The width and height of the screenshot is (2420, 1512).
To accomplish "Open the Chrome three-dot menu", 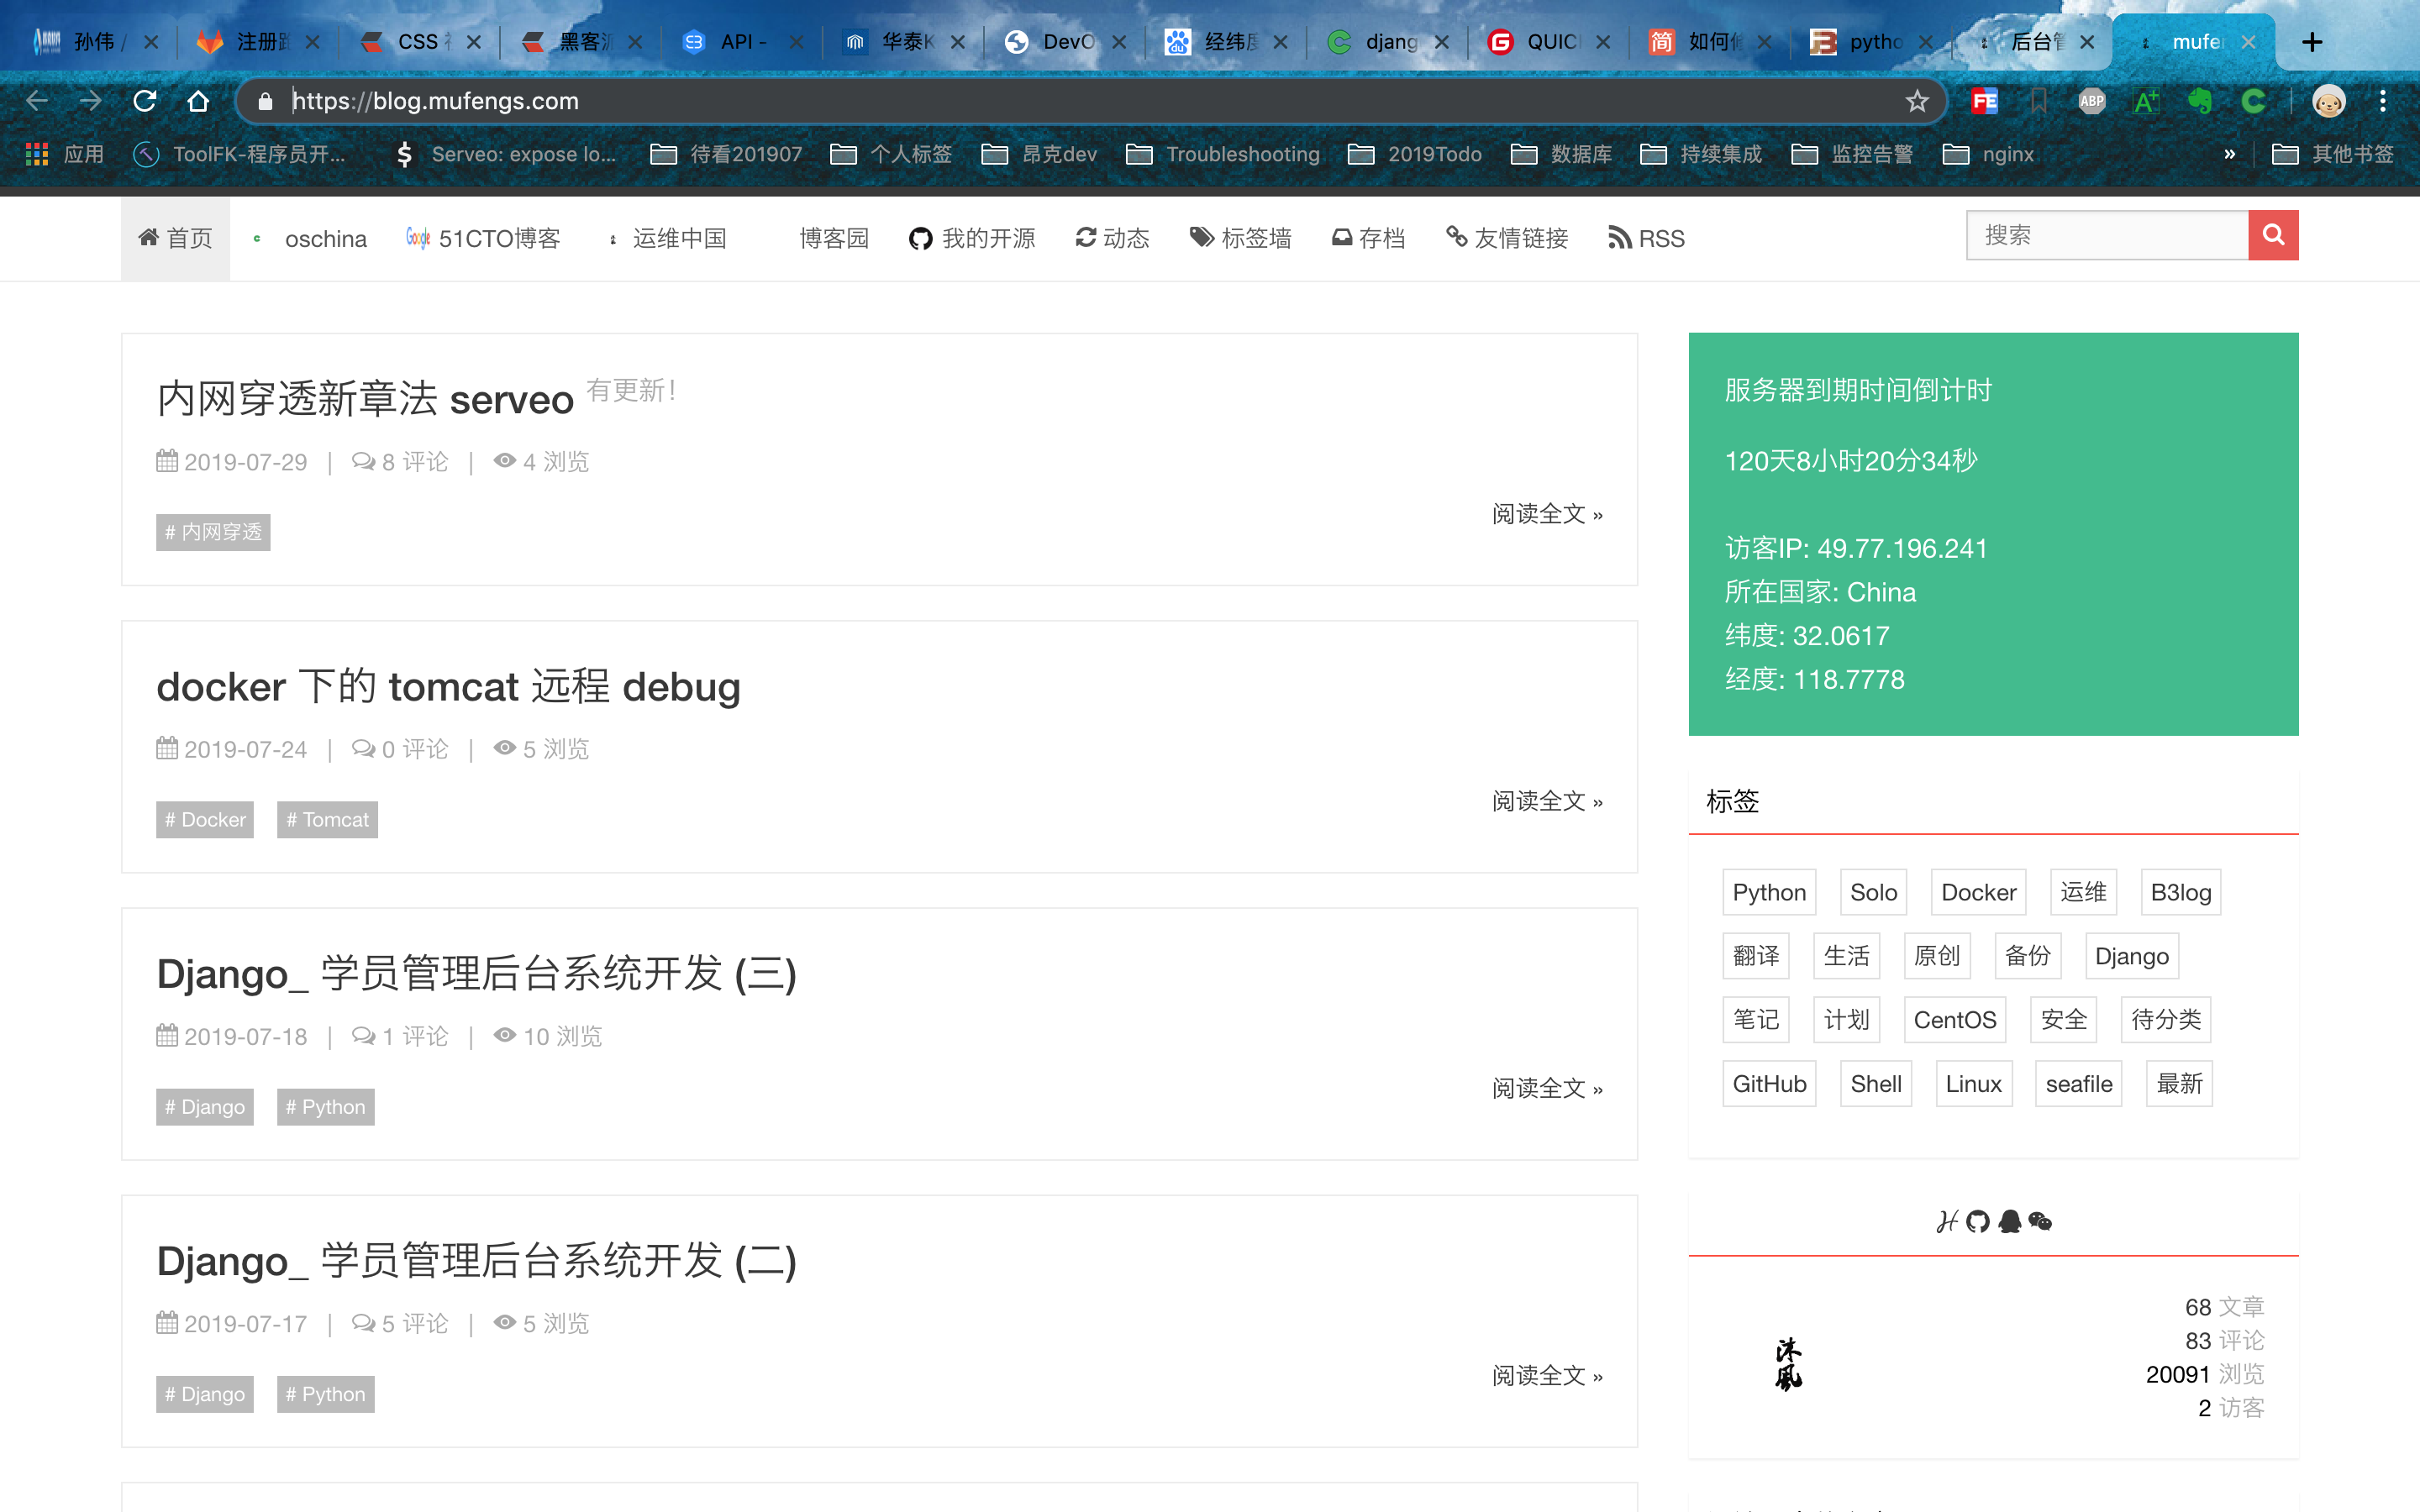I will [x=2383, y=101].
